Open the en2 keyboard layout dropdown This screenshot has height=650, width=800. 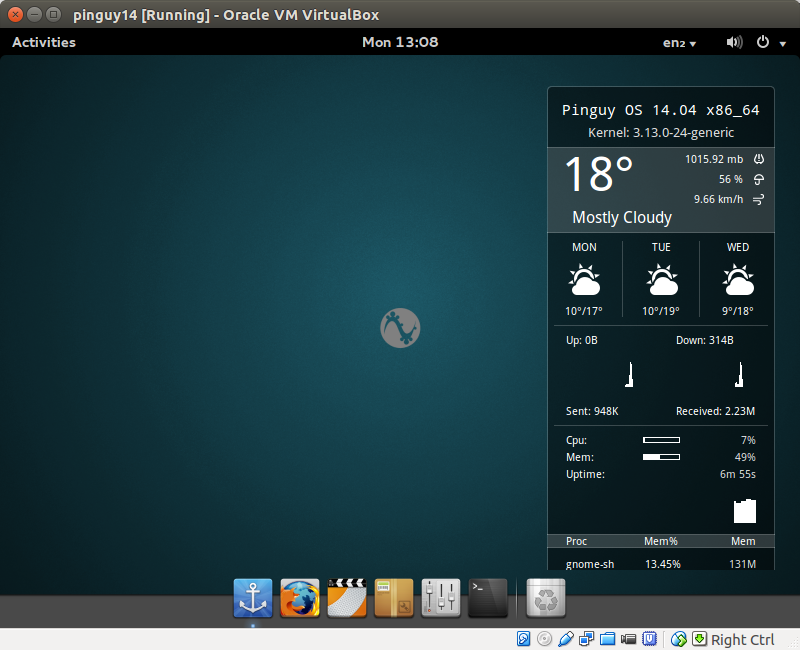[679, 43]
